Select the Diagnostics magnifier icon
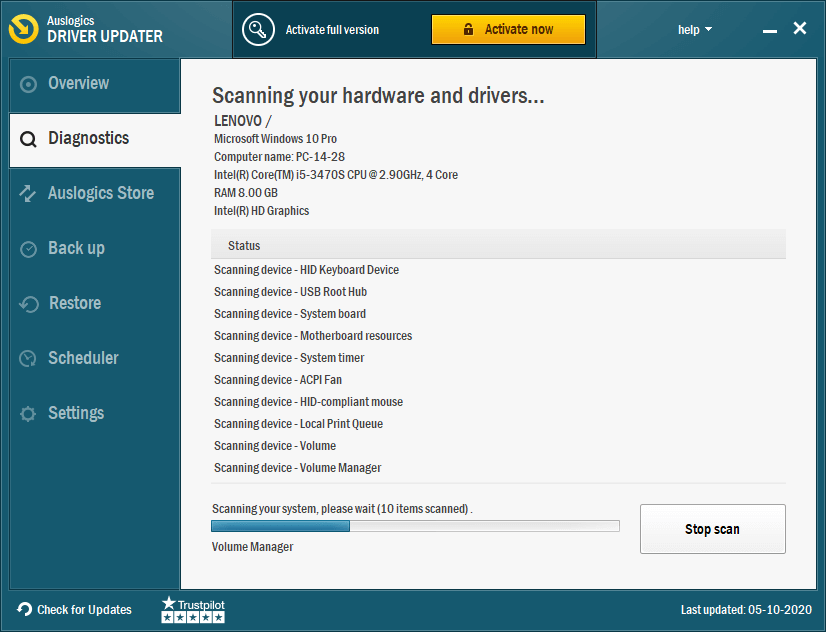This screenshot has width=826, height=632. tap(30, 139)
